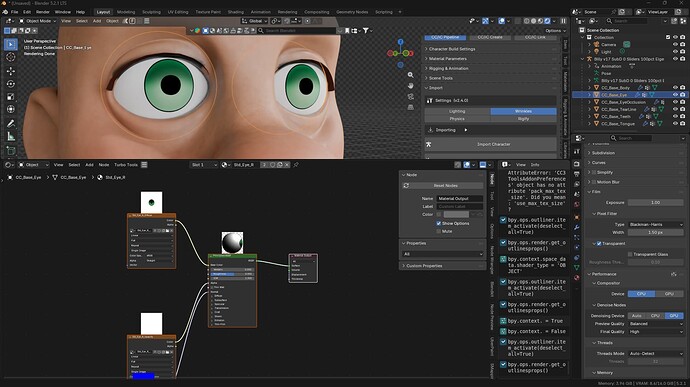Click the Exposure value slider
Viewport: 690px width, 387px height.
656,203
